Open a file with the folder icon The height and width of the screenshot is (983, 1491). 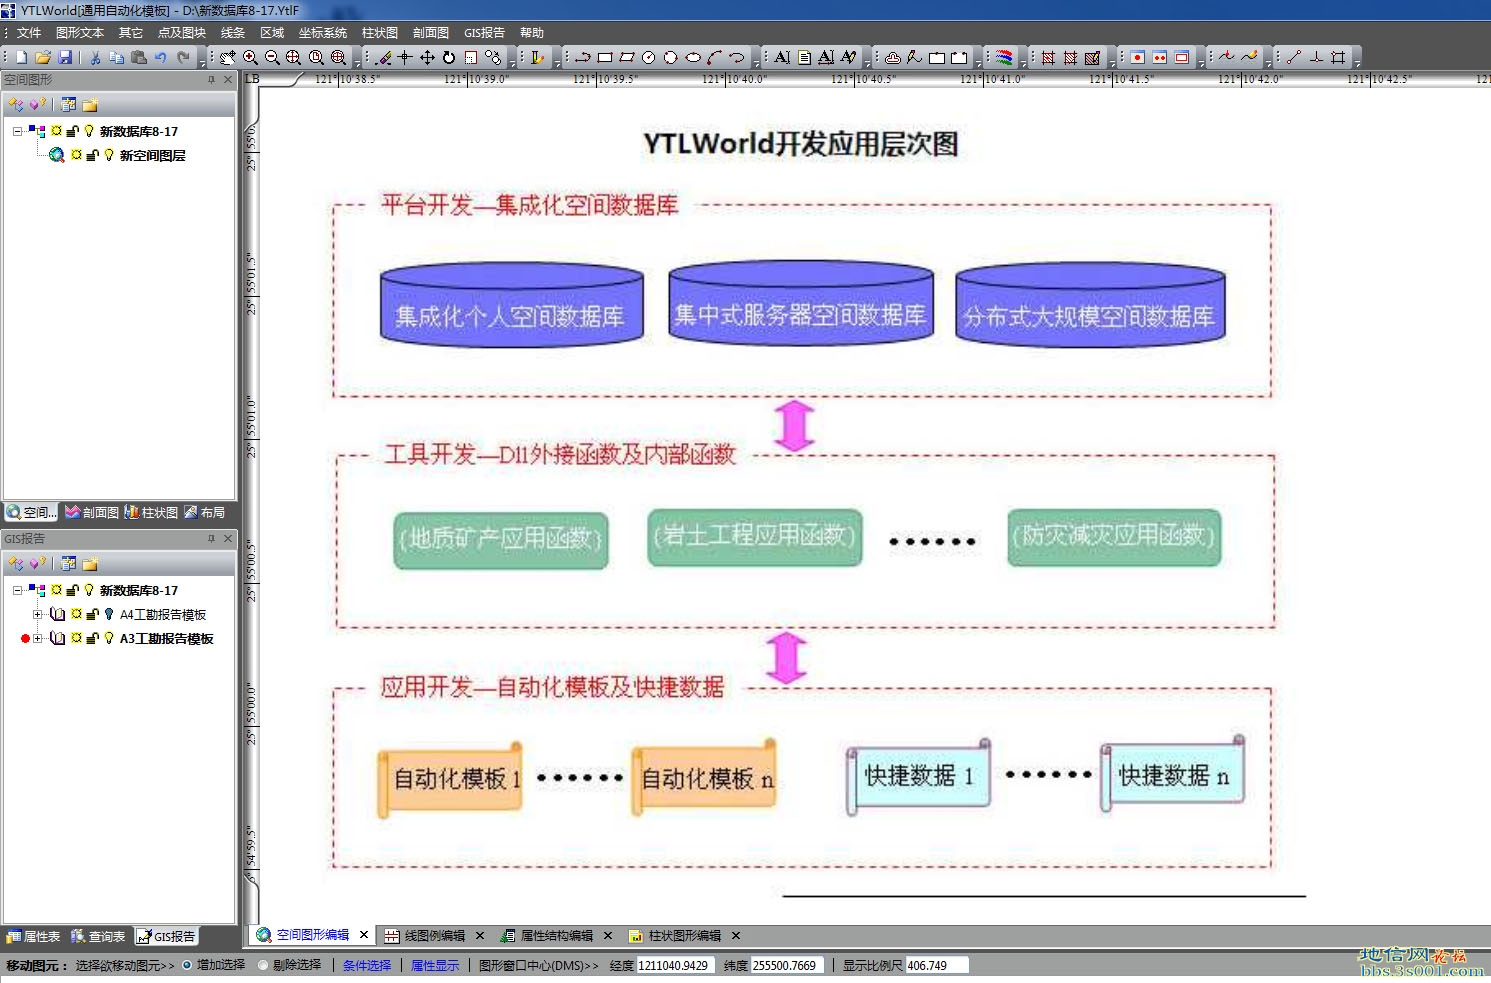click(x=43, y=58)
